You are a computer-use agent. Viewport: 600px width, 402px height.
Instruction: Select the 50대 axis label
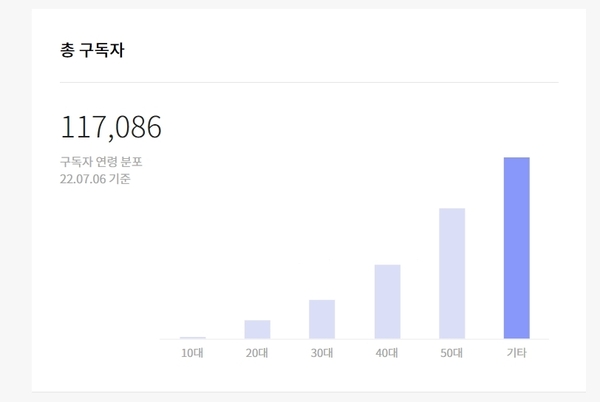coord(452,353)
